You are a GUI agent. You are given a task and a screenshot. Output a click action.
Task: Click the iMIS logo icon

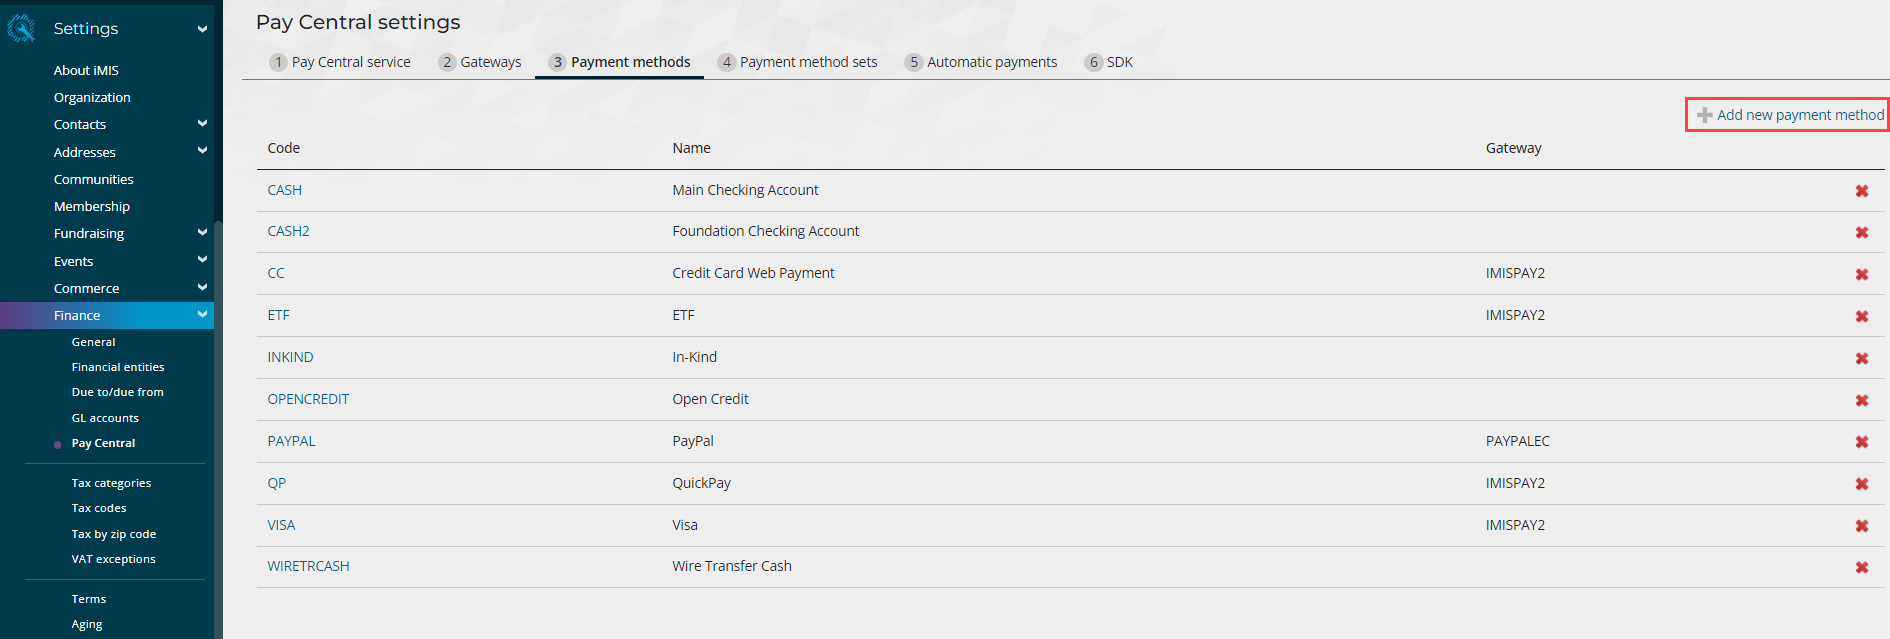click(x=21, y=29)
